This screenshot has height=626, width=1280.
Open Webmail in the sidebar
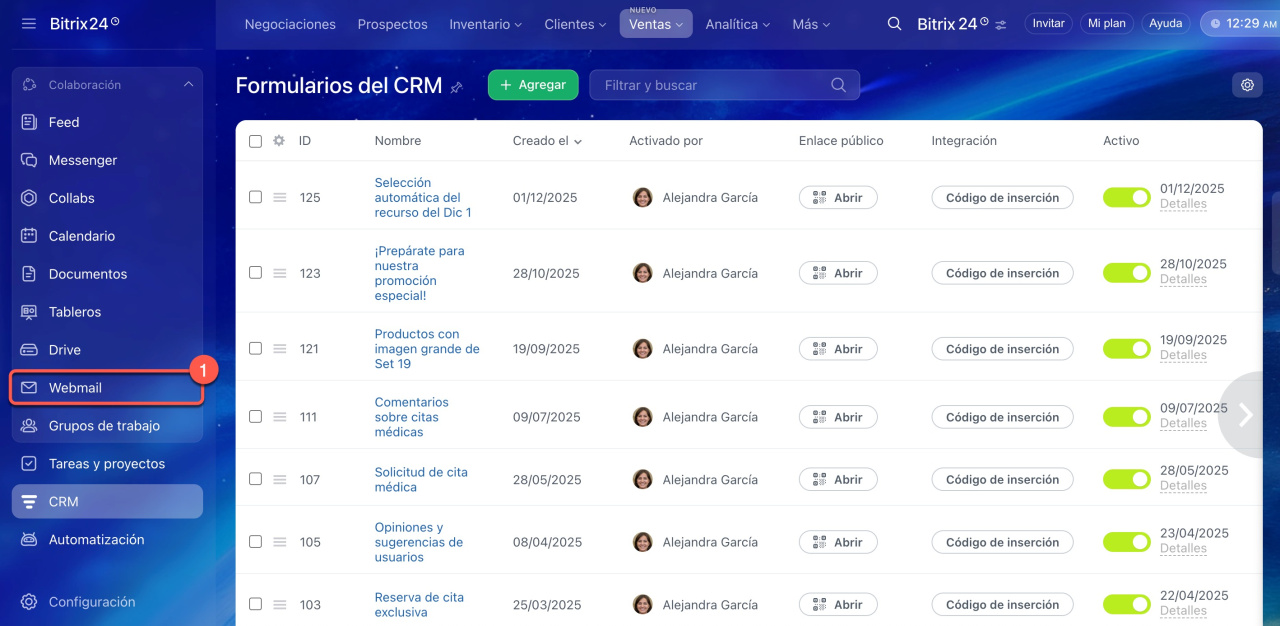pyautogui.click(x=75, y=388)
